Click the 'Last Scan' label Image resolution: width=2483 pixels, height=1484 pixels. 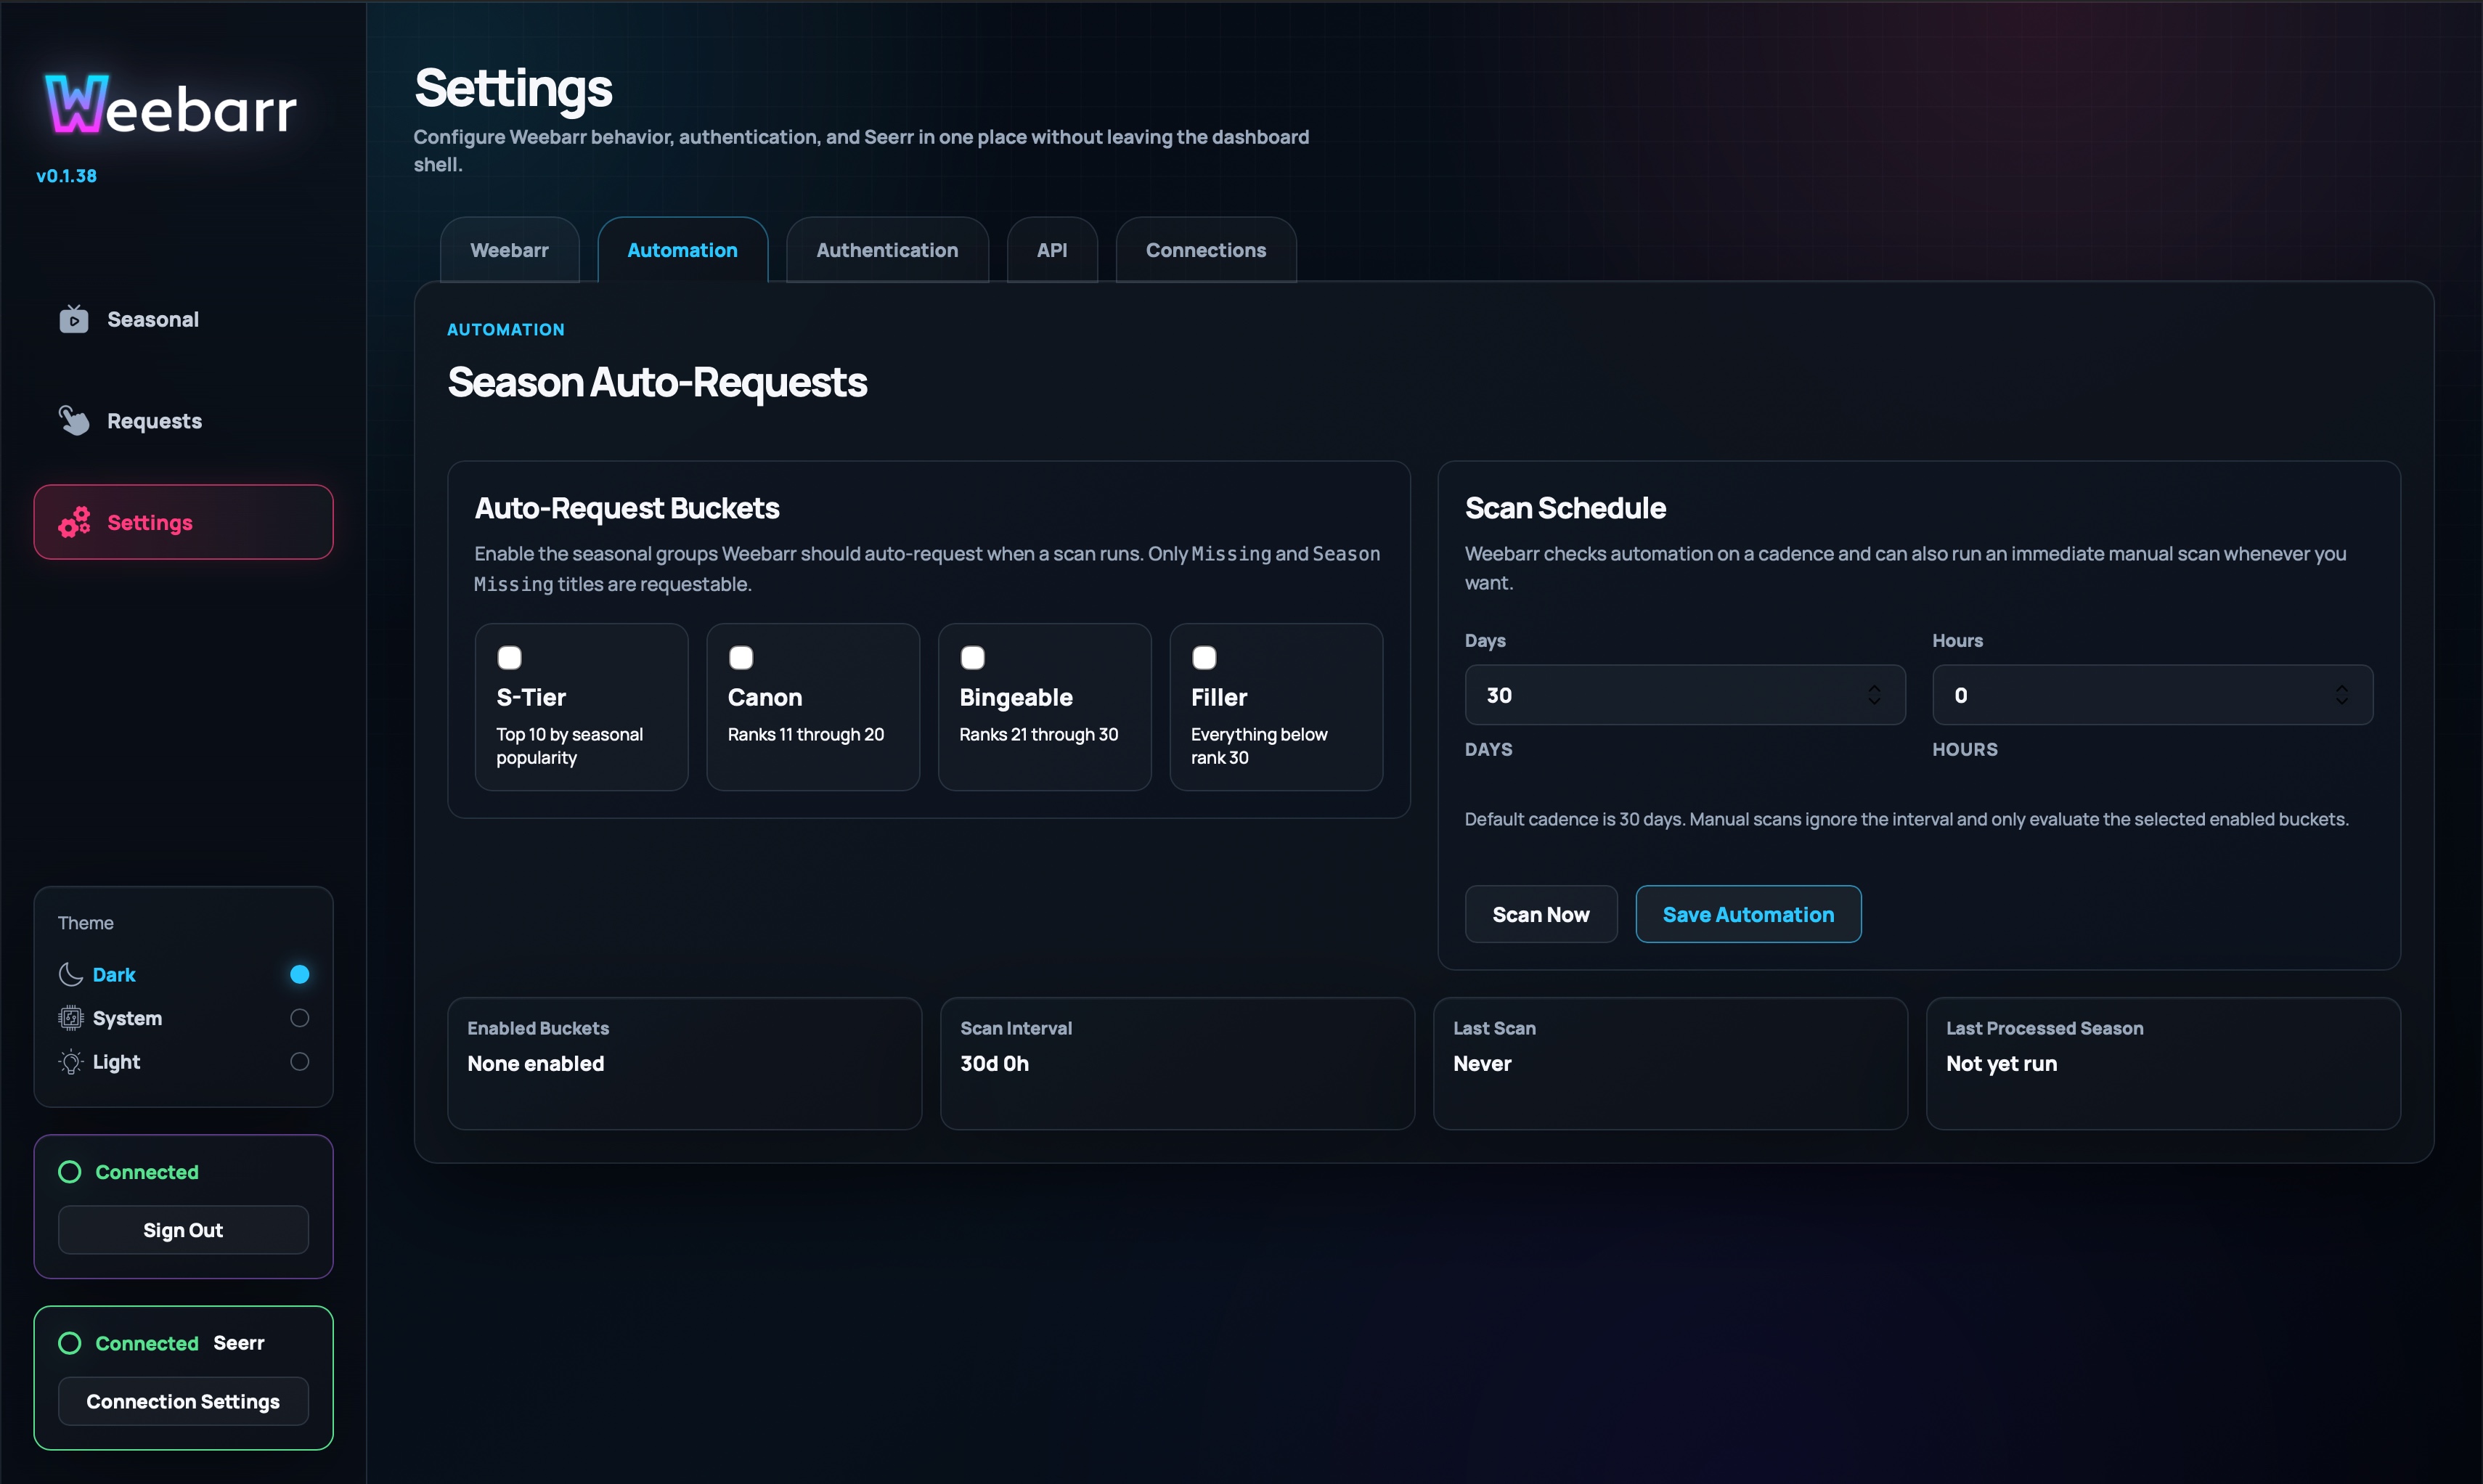click(x=1494, y=1028)
